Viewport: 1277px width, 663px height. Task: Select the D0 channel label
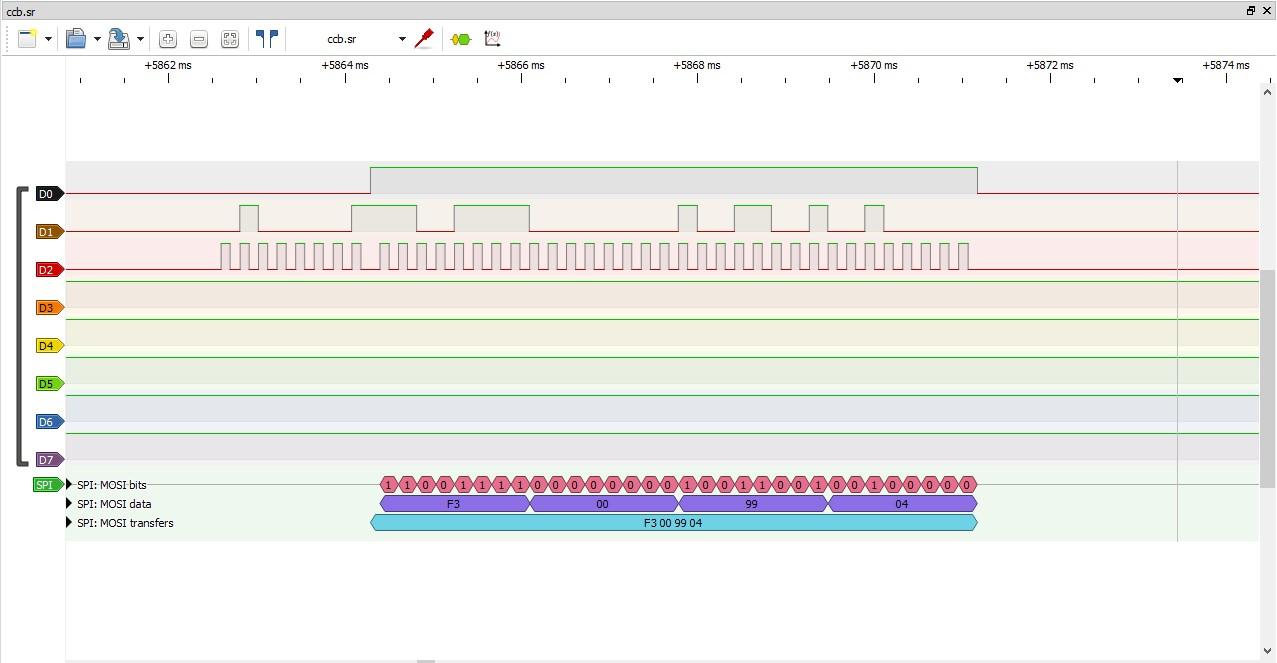[x=49, y=194]
